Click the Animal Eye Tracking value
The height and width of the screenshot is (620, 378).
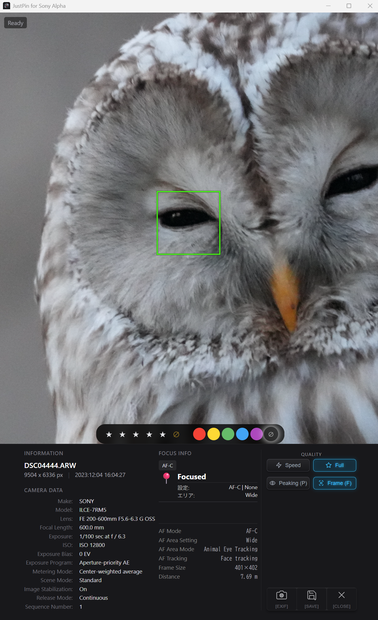coord(231,549)
